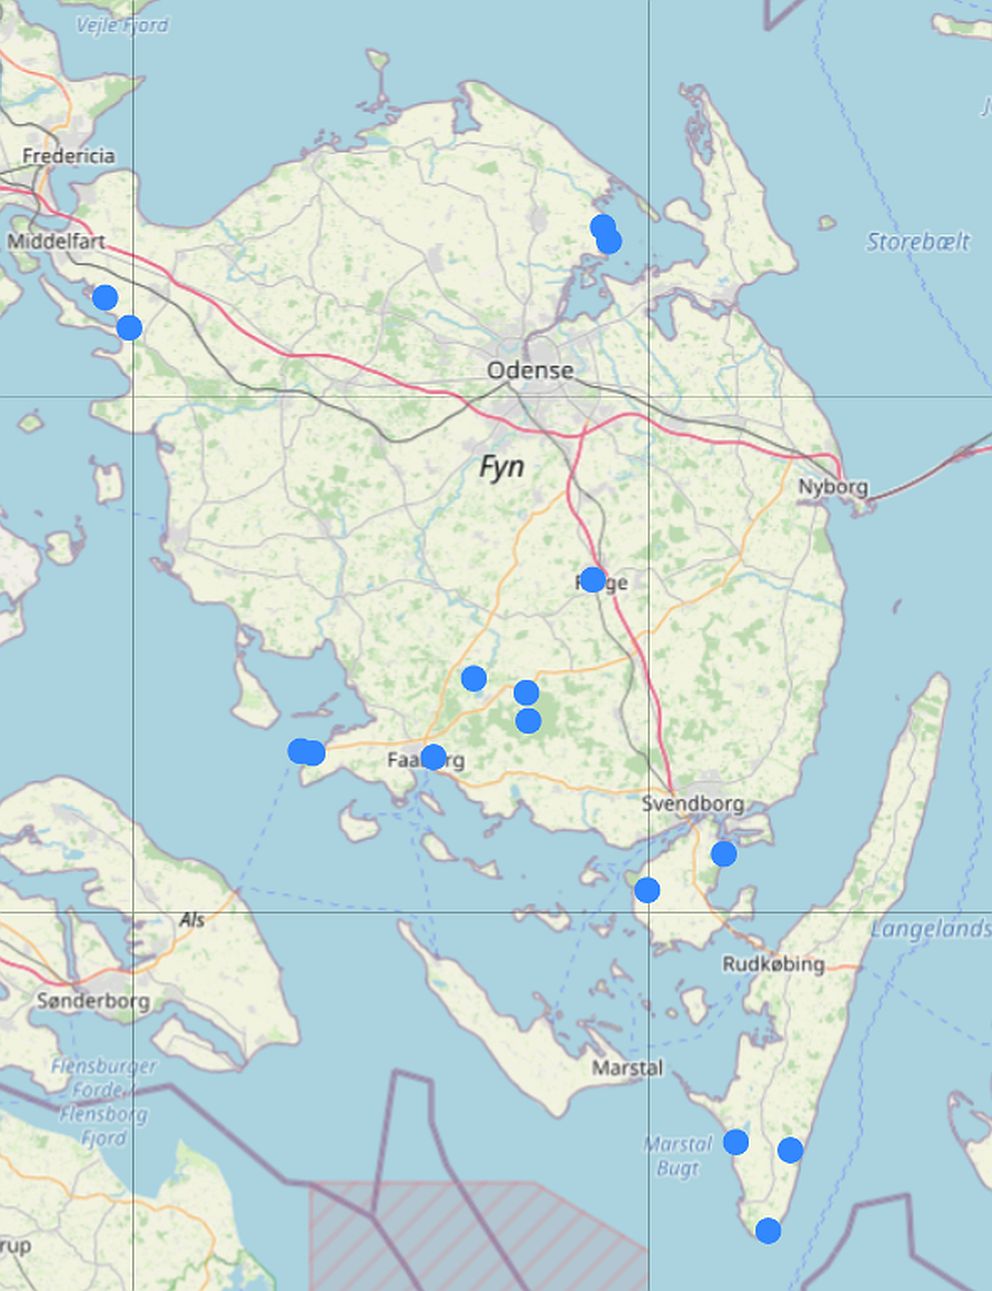The image size is (992, 1291).
Task: Click the Odense city label
Action: 530,370
